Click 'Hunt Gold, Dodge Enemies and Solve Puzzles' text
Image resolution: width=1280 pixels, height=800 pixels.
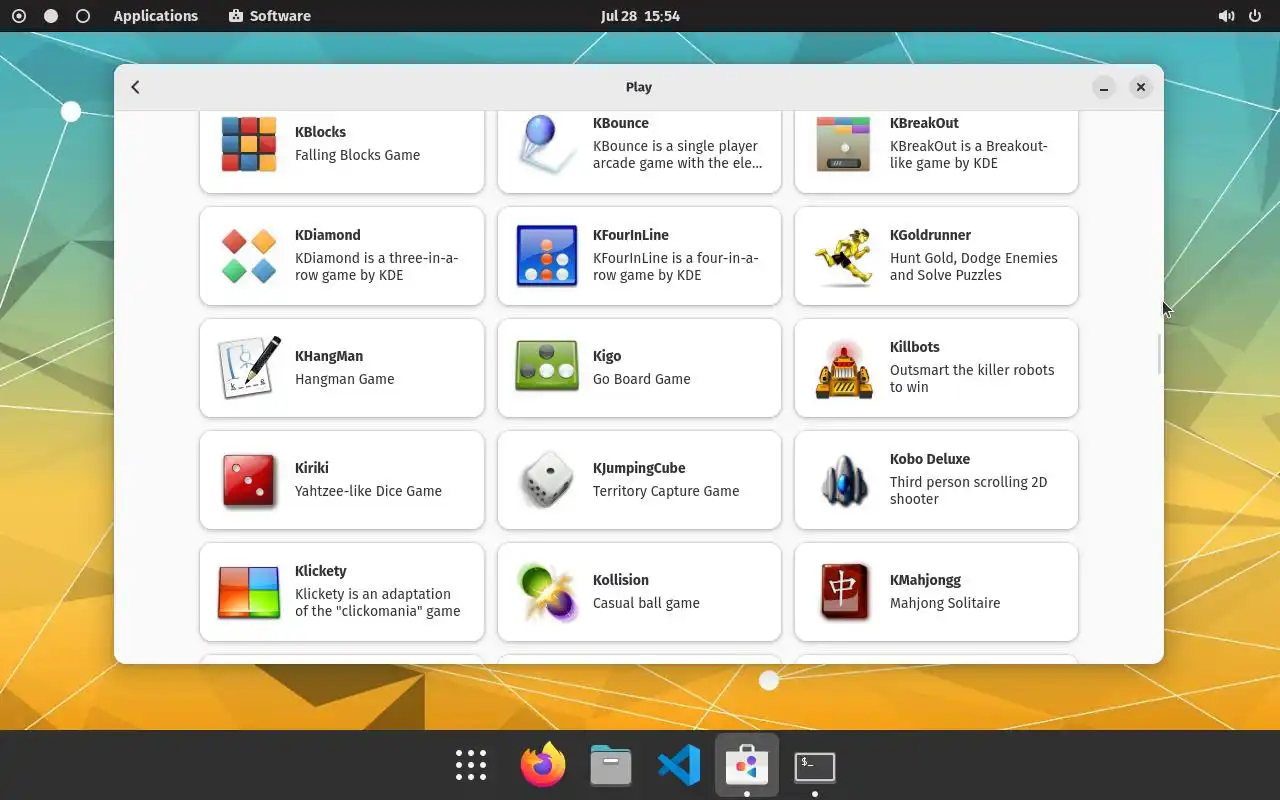pos(974,266)
